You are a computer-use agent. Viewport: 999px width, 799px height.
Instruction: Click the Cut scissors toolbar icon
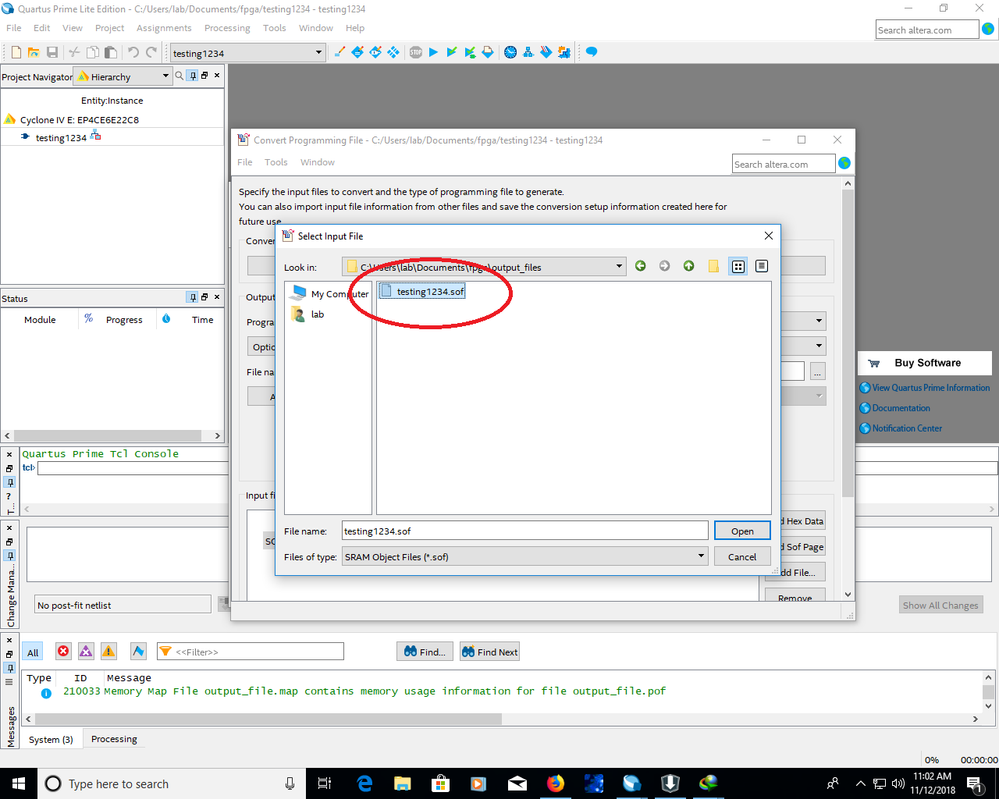(75, 52)
